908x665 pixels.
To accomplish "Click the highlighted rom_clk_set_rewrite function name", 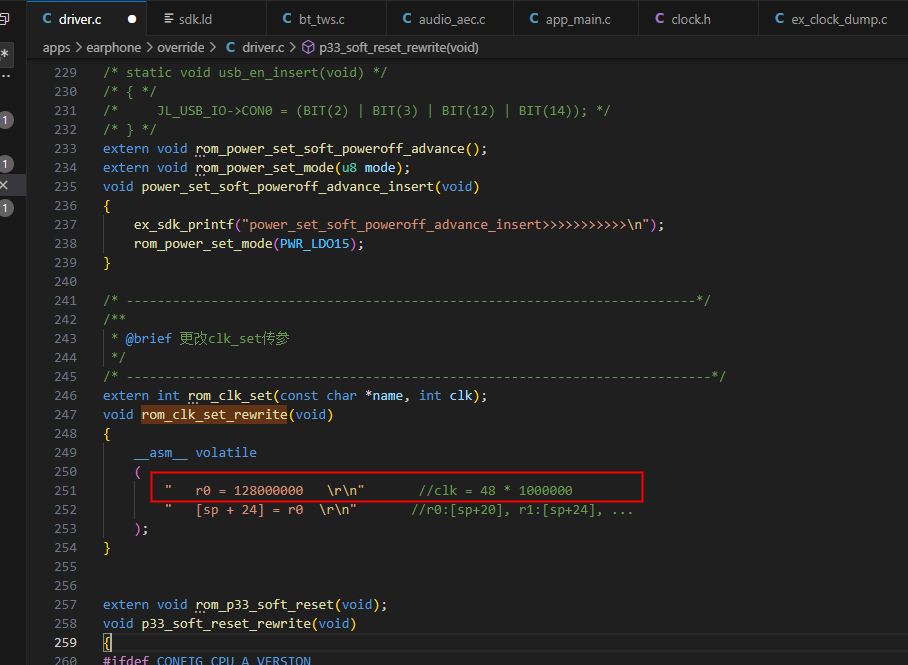I will pos(214,415).
